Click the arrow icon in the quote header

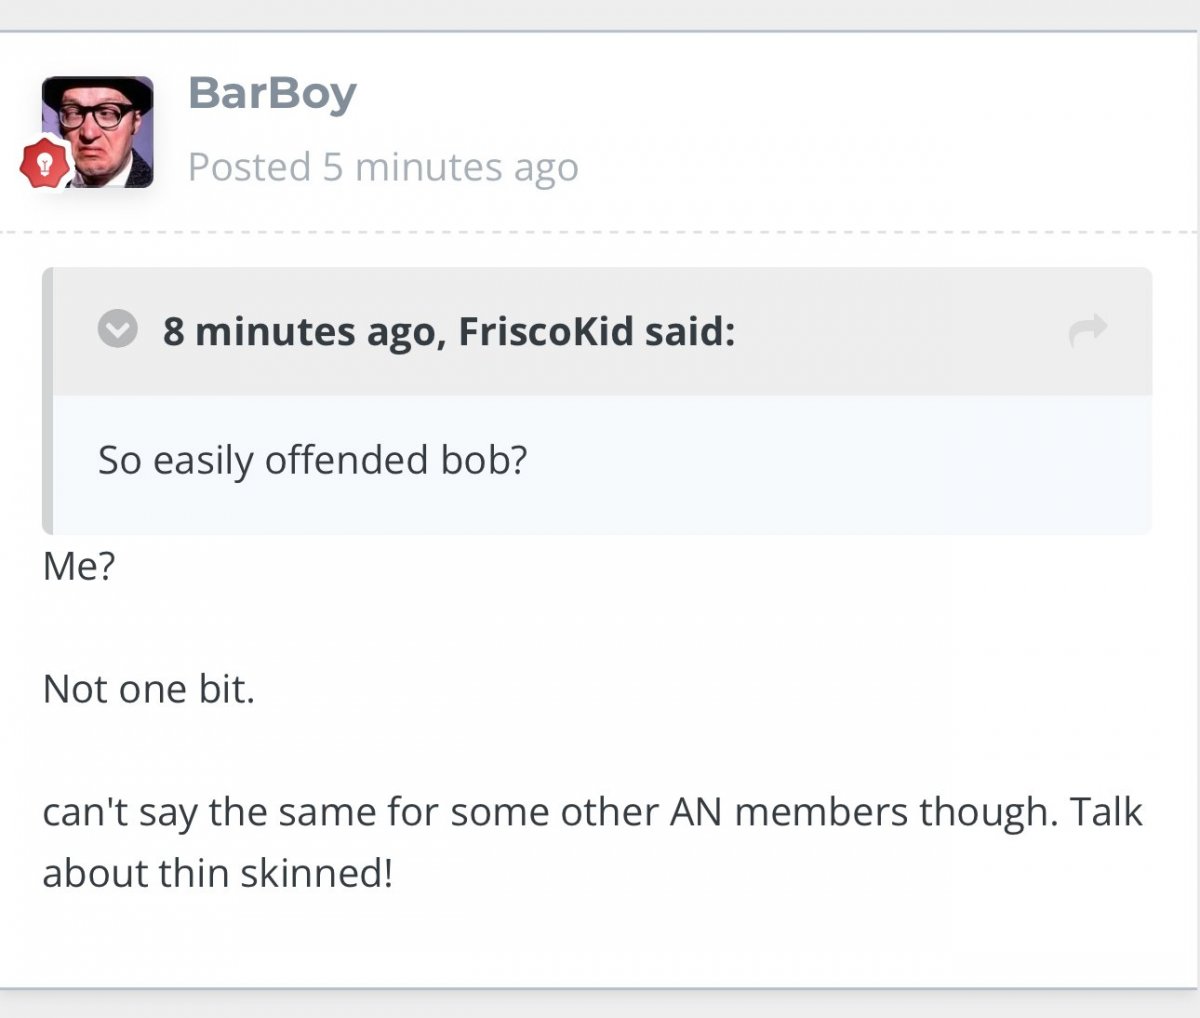tap(1088, 329)
